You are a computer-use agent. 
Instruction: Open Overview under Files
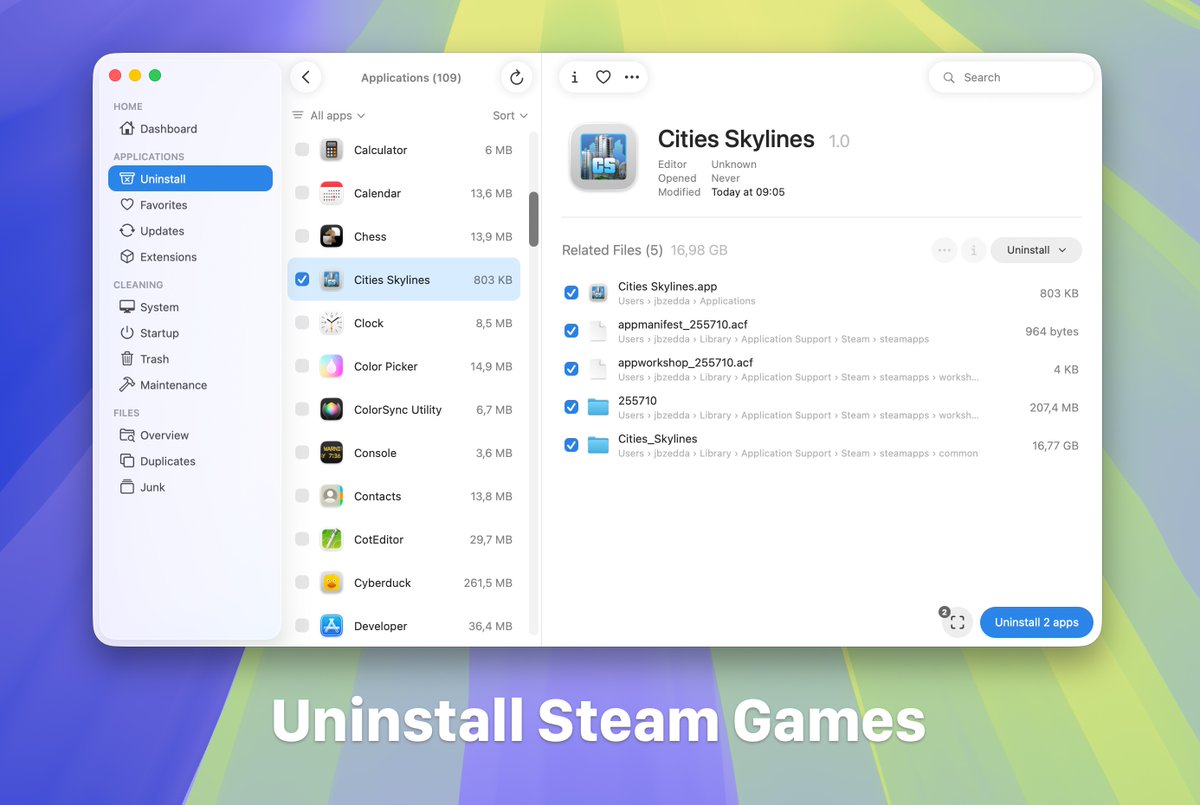pos(190,435)
